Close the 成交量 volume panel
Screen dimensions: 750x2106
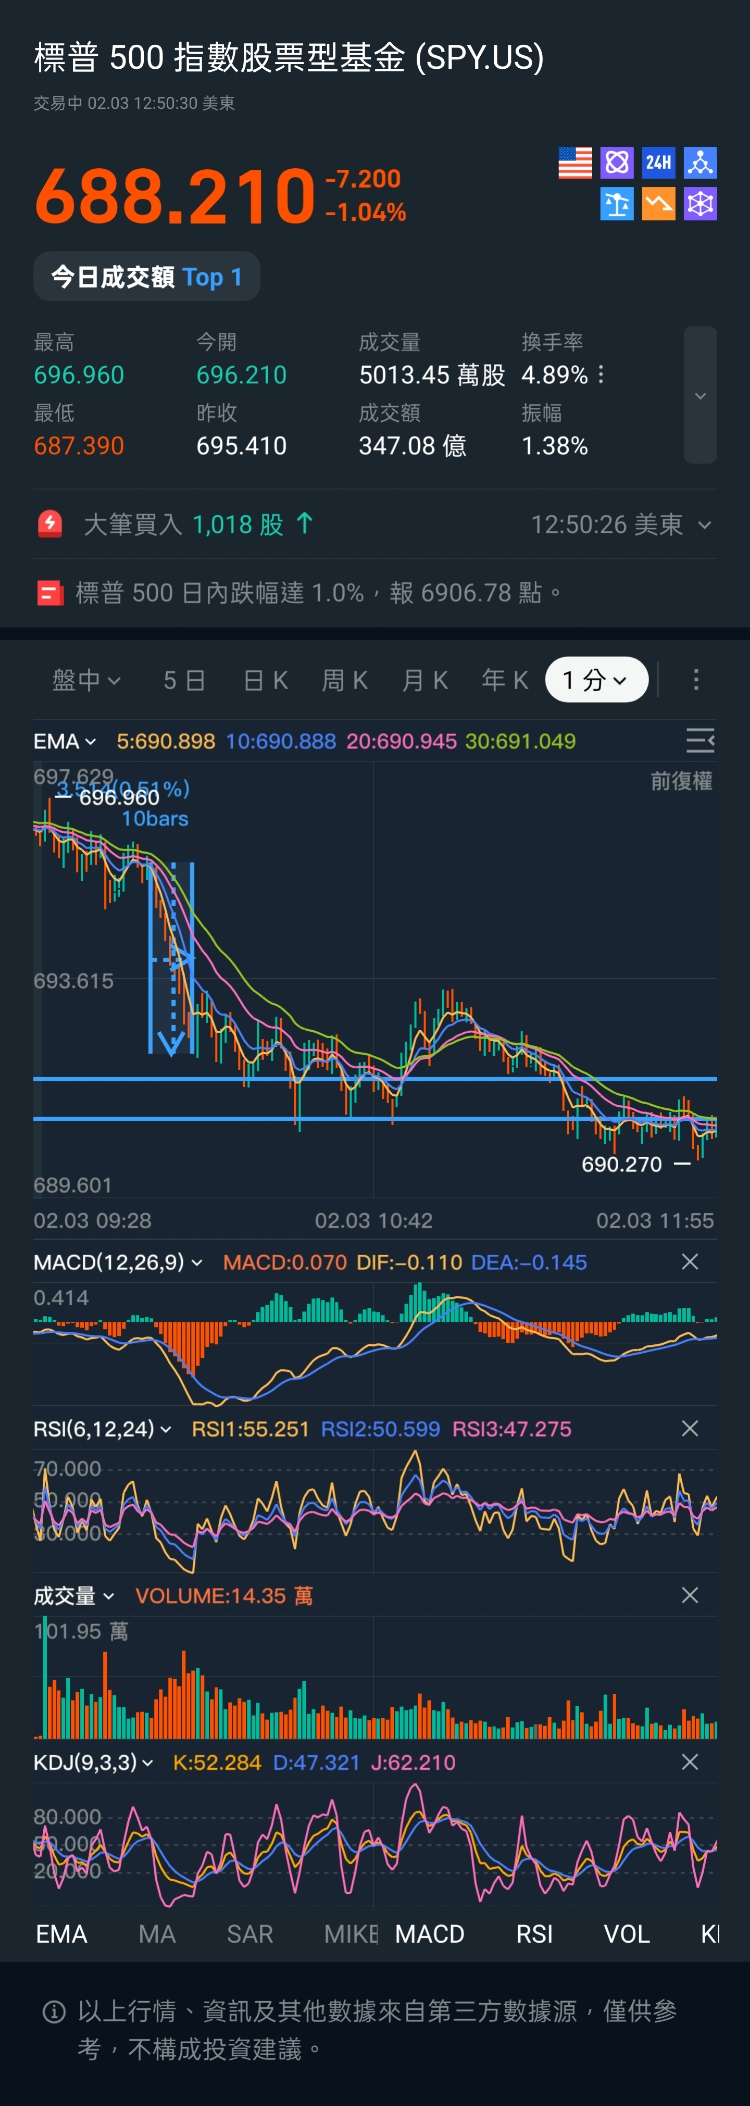coord(690,1595)
